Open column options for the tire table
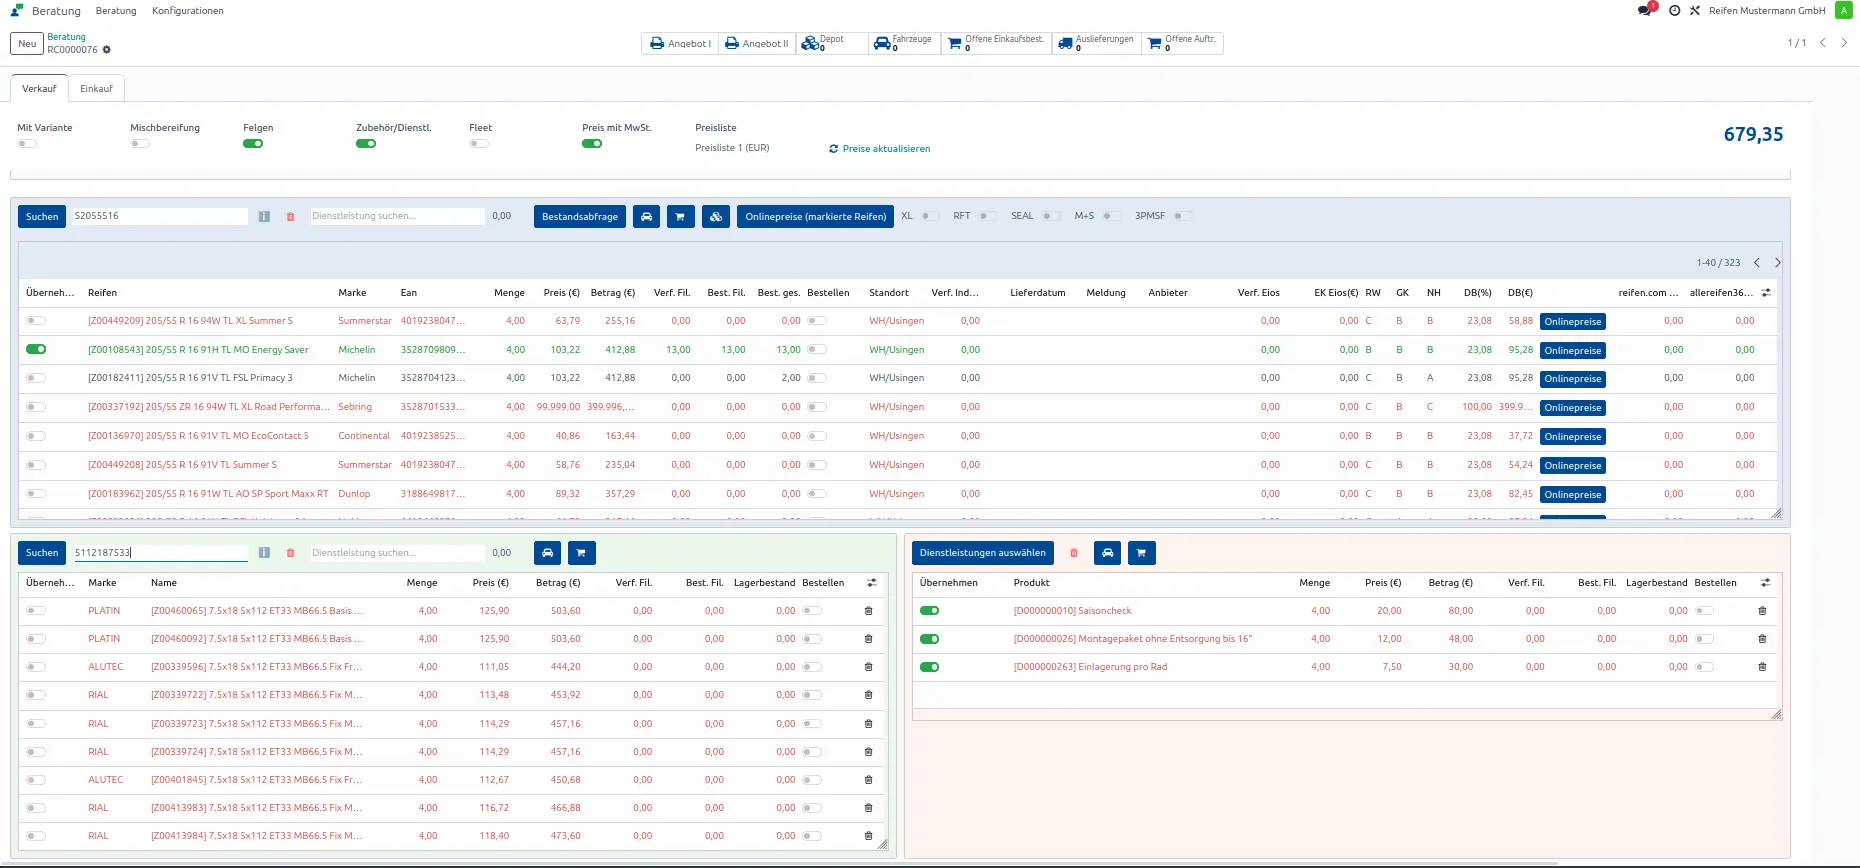Viewport: 1860px width, 868px height. pyautogui.click(x=1766, y=293)
